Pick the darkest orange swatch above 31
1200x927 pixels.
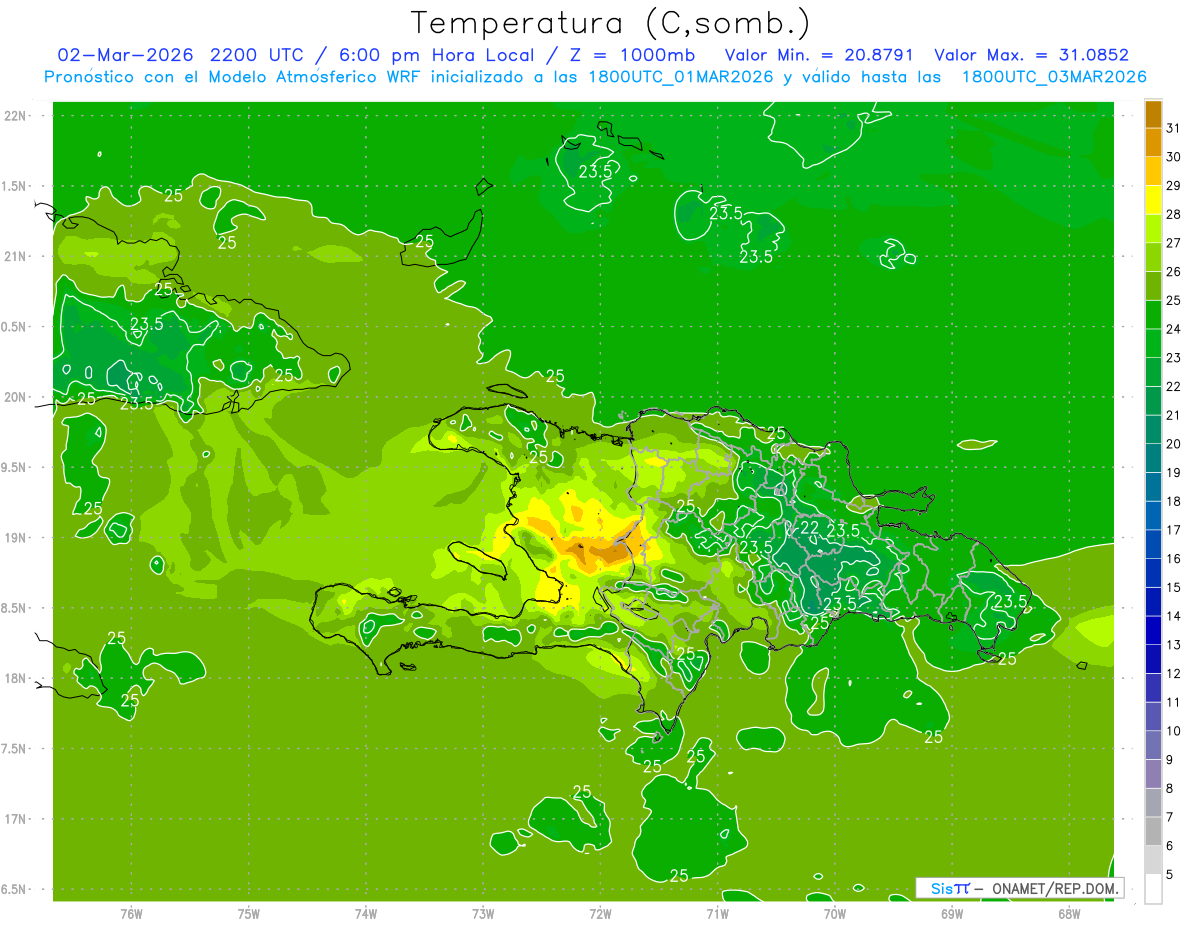click(x=1153, y=114)
